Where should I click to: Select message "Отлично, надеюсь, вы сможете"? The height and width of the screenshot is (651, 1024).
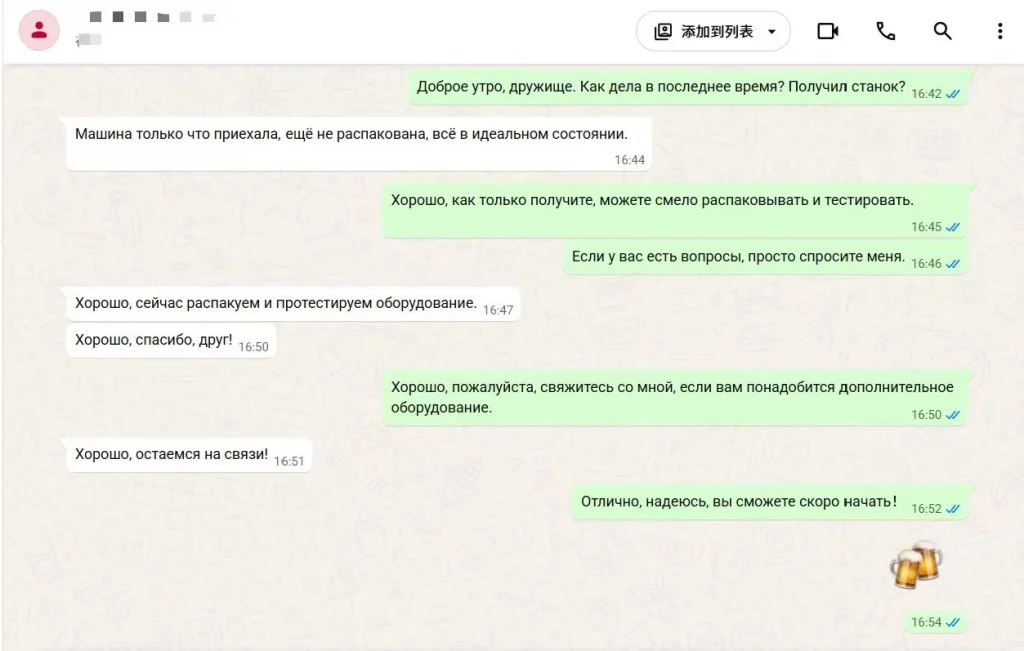point(769,503)
